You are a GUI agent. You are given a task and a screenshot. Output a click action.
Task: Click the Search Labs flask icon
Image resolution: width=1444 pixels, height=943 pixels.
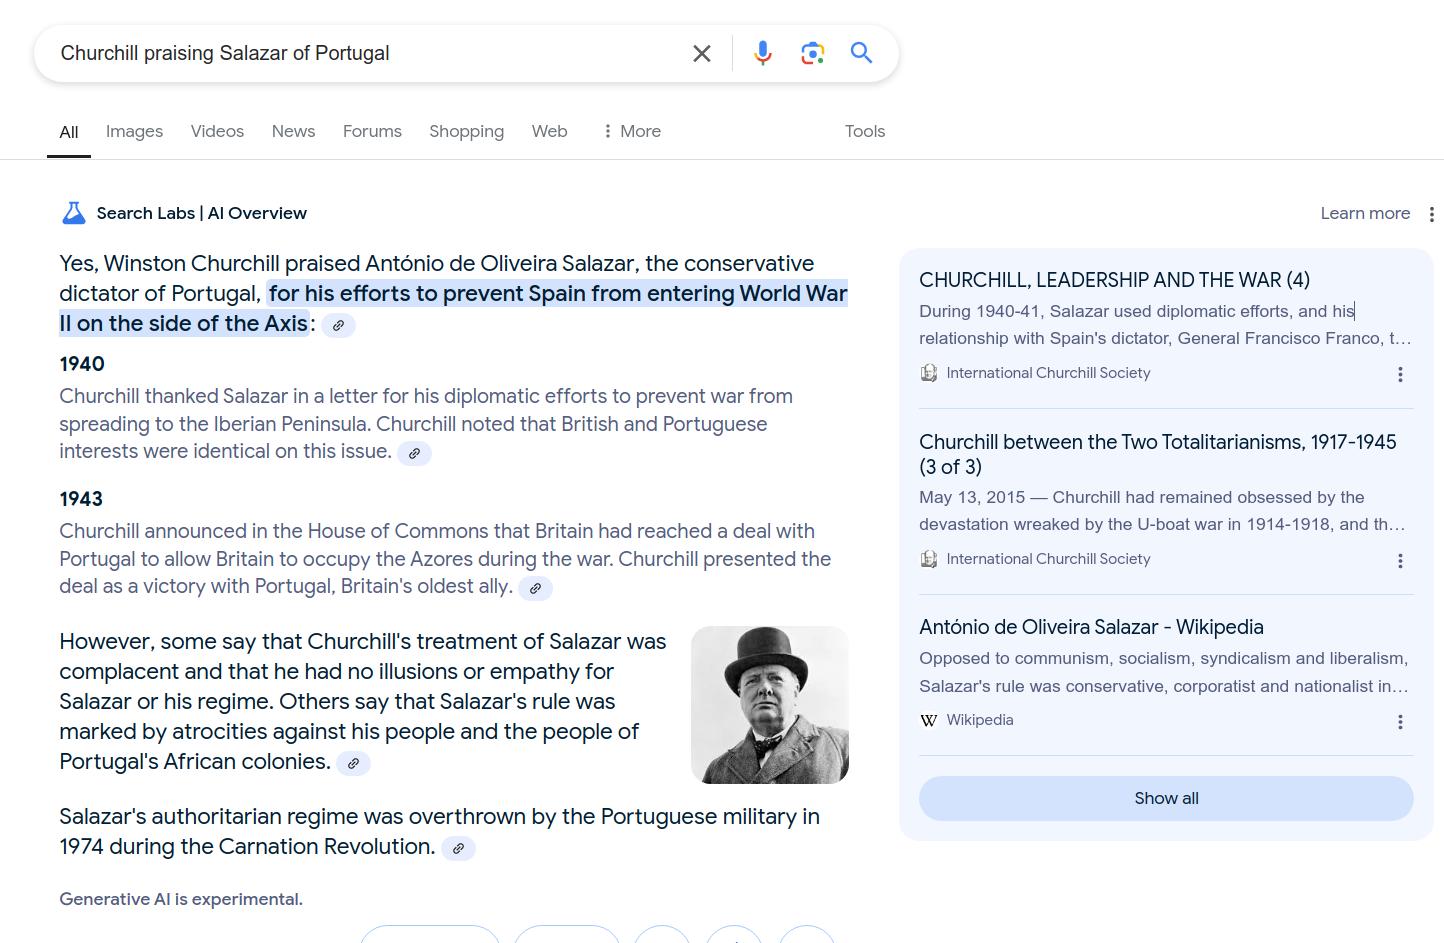[x=74, y=213]
